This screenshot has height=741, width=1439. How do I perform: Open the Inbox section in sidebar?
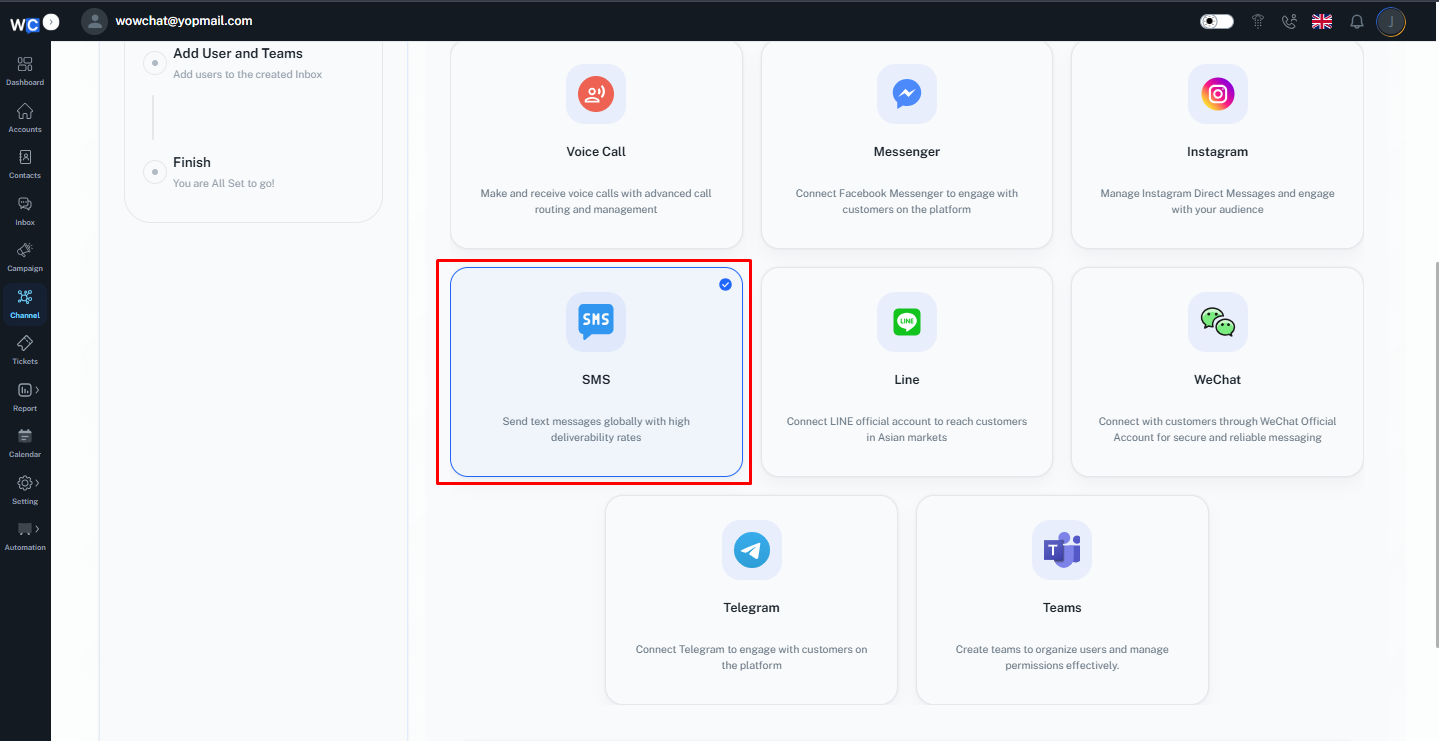pos(25,211)
